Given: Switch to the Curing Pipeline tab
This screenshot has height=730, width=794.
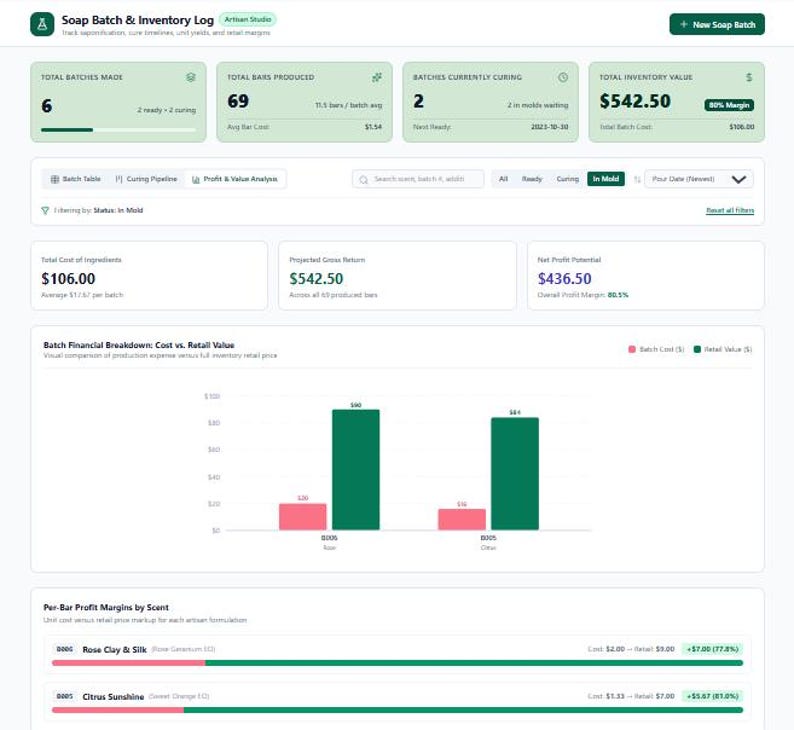Looking at the screenshot, I should tap(146, 179).
